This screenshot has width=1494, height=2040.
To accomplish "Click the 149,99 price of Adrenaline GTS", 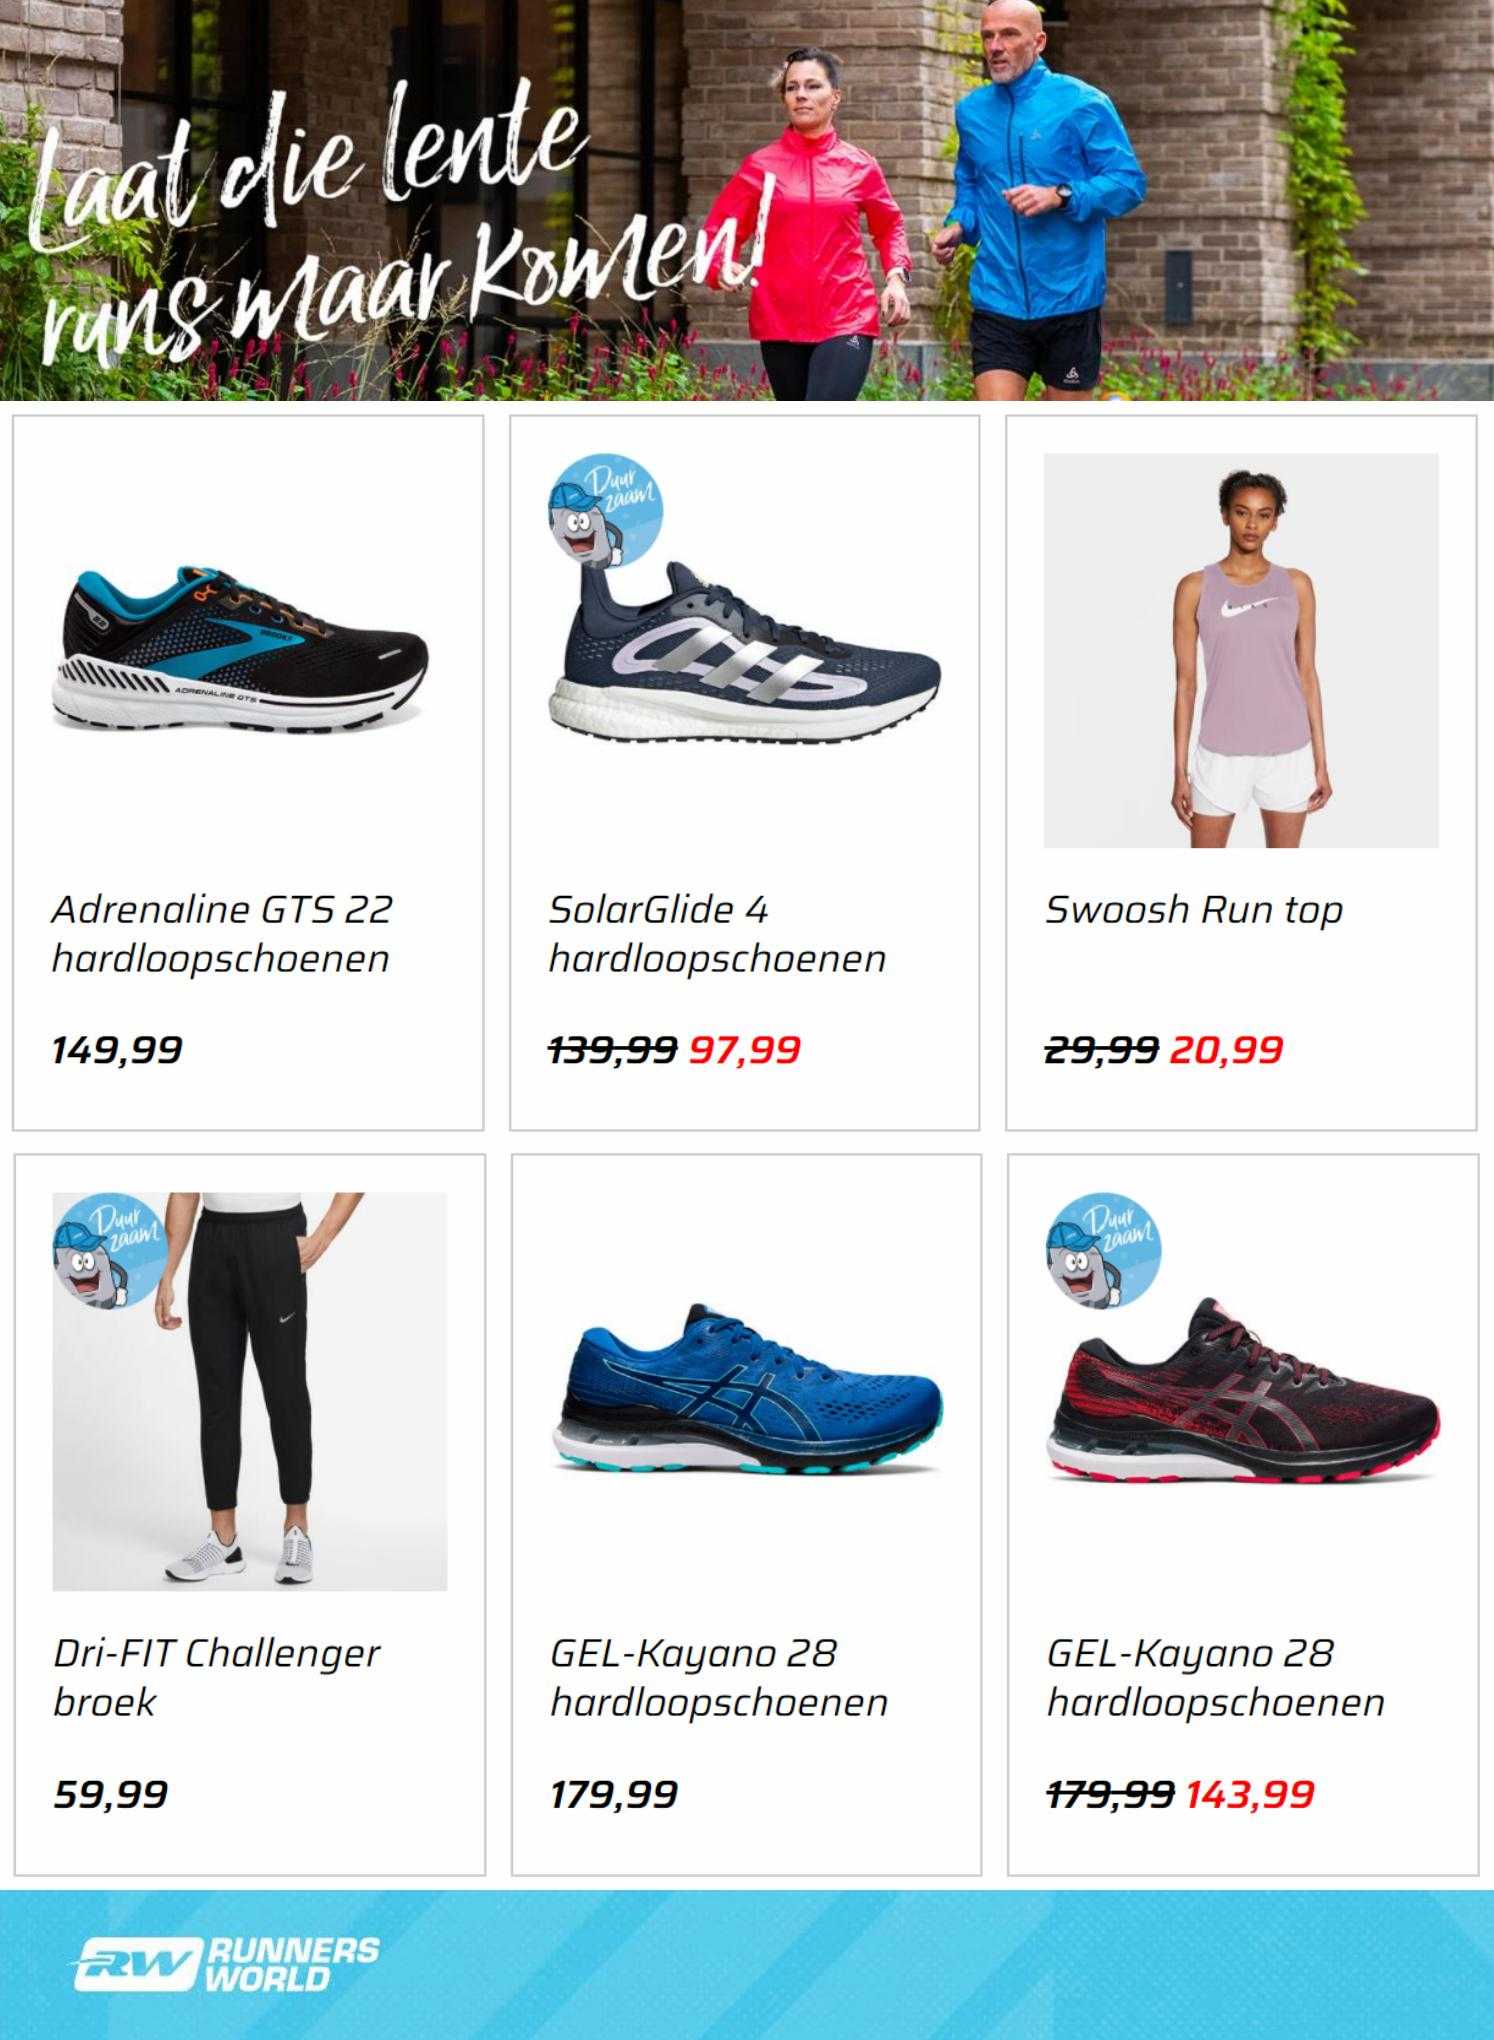I will click(x=117, y=1049).
